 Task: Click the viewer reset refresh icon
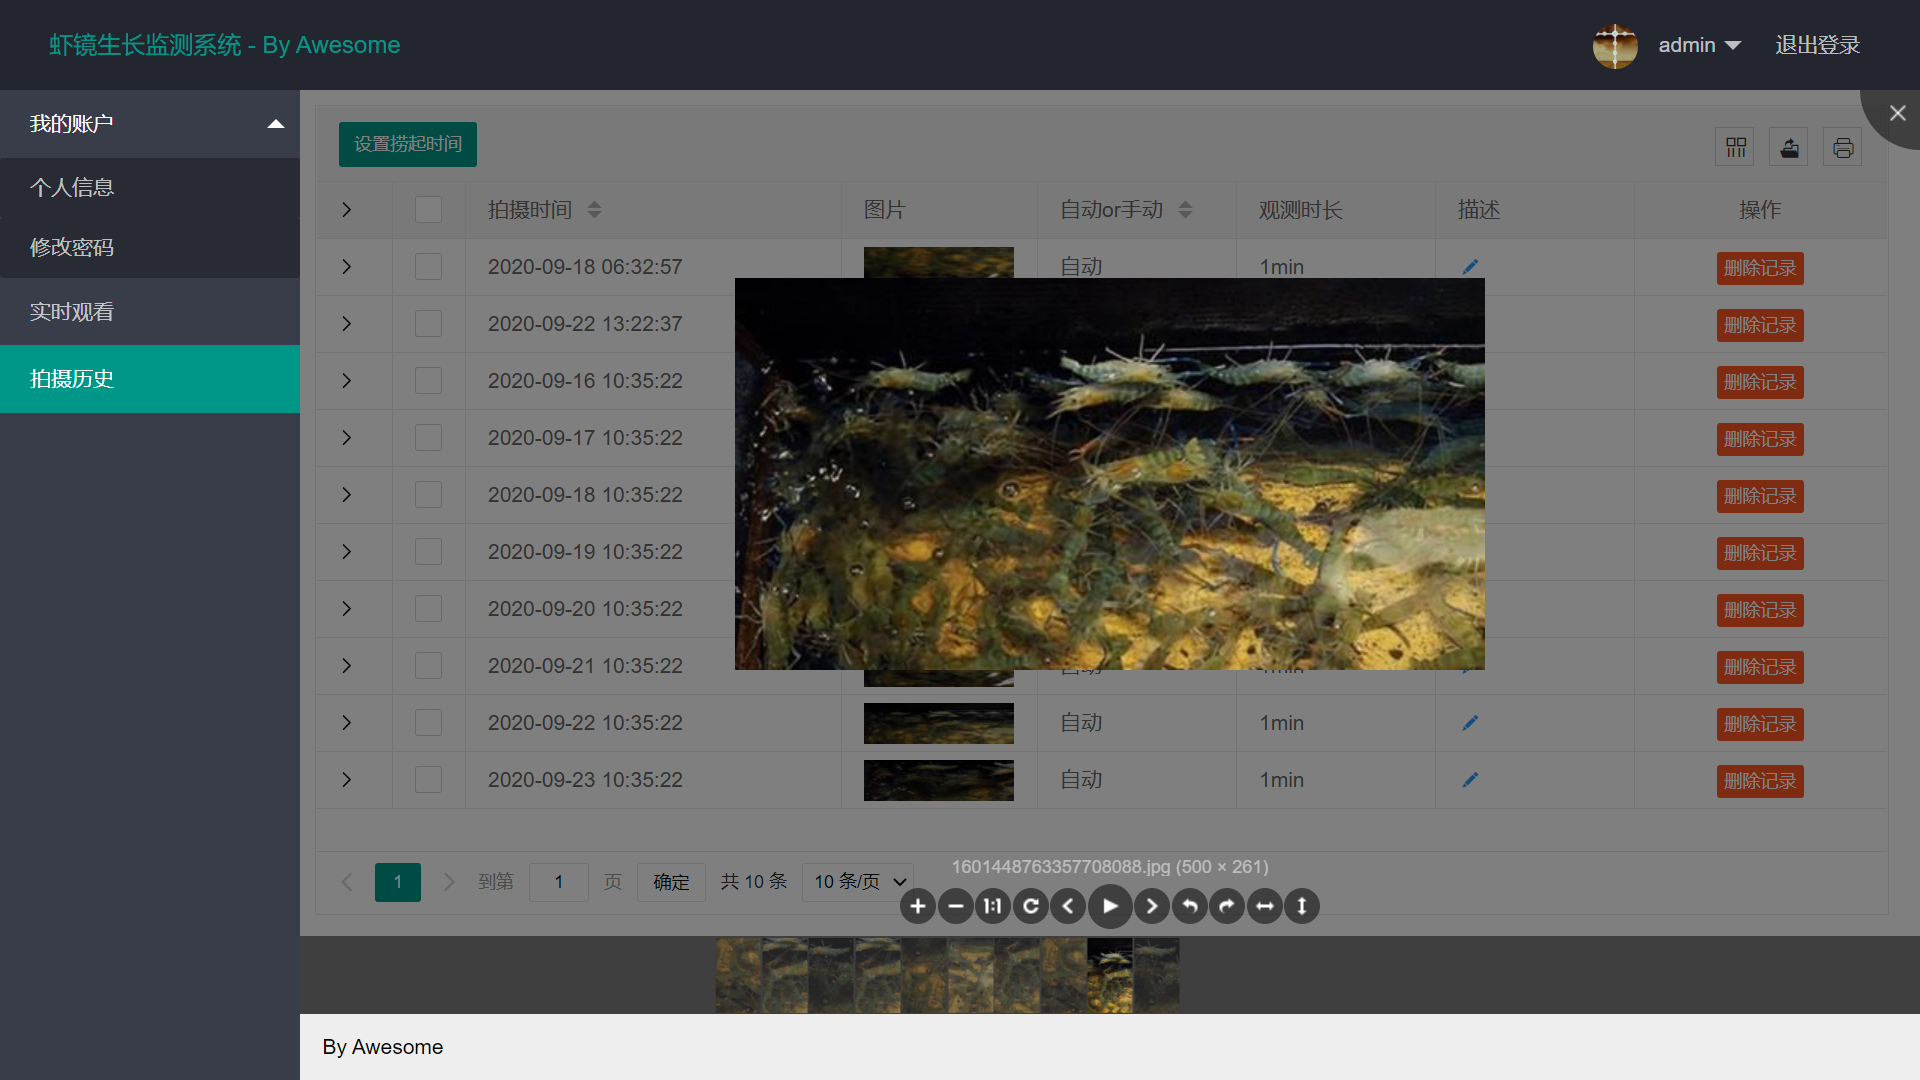(1030, 906)
